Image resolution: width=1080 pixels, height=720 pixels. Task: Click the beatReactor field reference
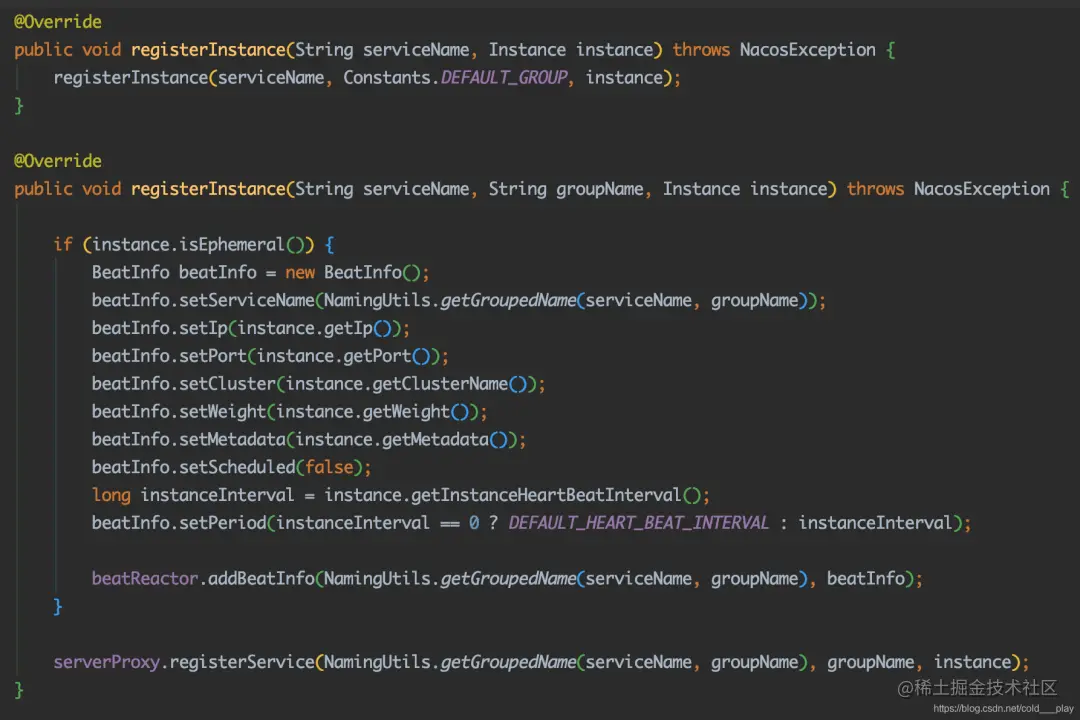click(145, 579)
